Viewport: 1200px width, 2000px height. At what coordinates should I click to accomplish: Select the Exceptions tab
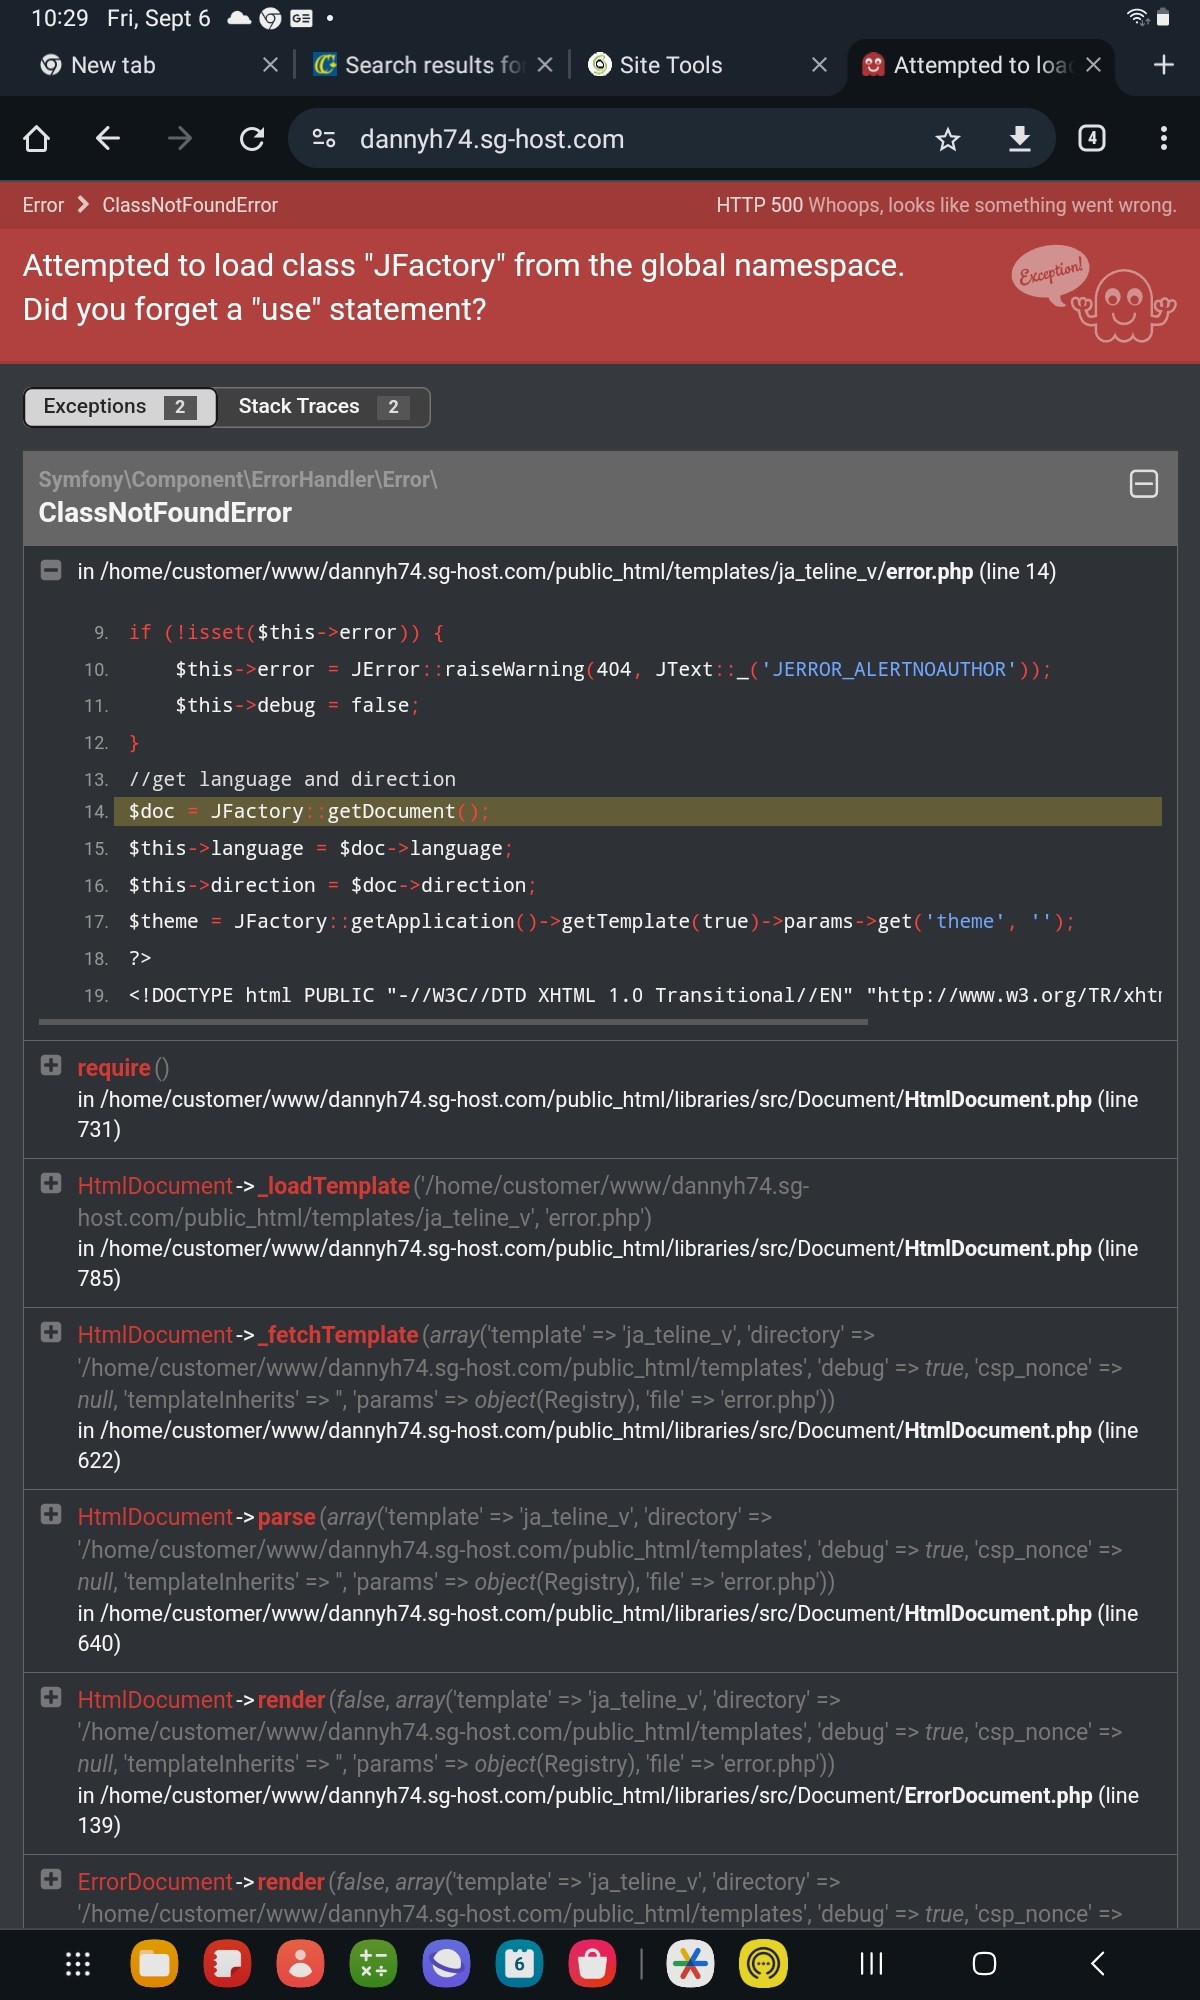[x=119, y=407]
